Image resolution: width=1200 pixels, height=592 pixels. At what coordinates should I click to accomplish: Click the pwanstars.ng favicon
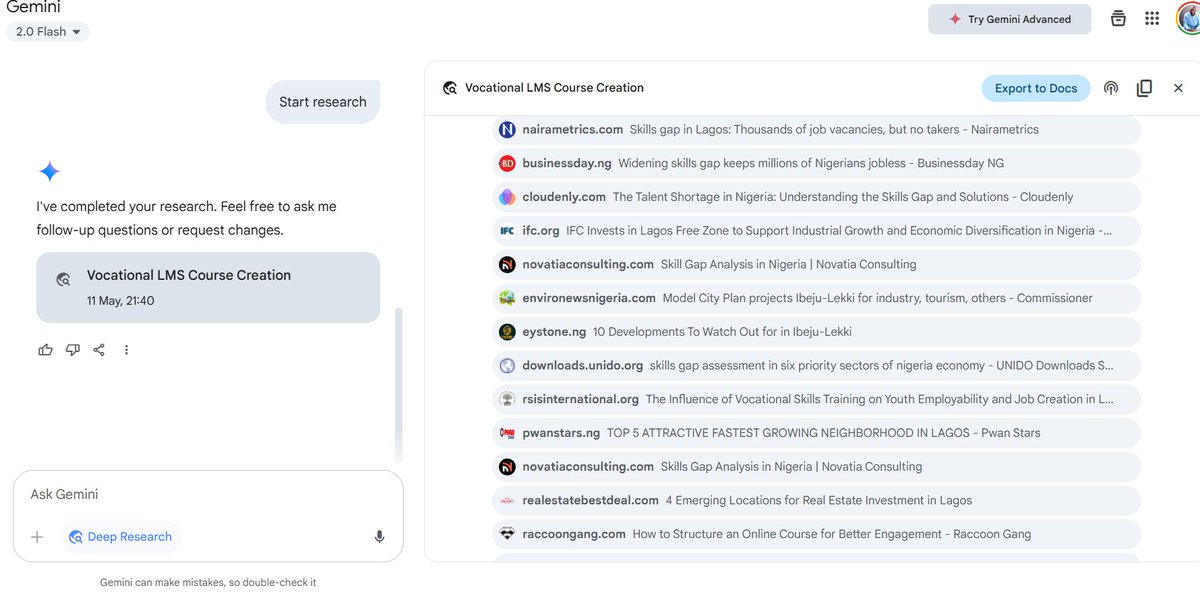(x=507, y=433)
